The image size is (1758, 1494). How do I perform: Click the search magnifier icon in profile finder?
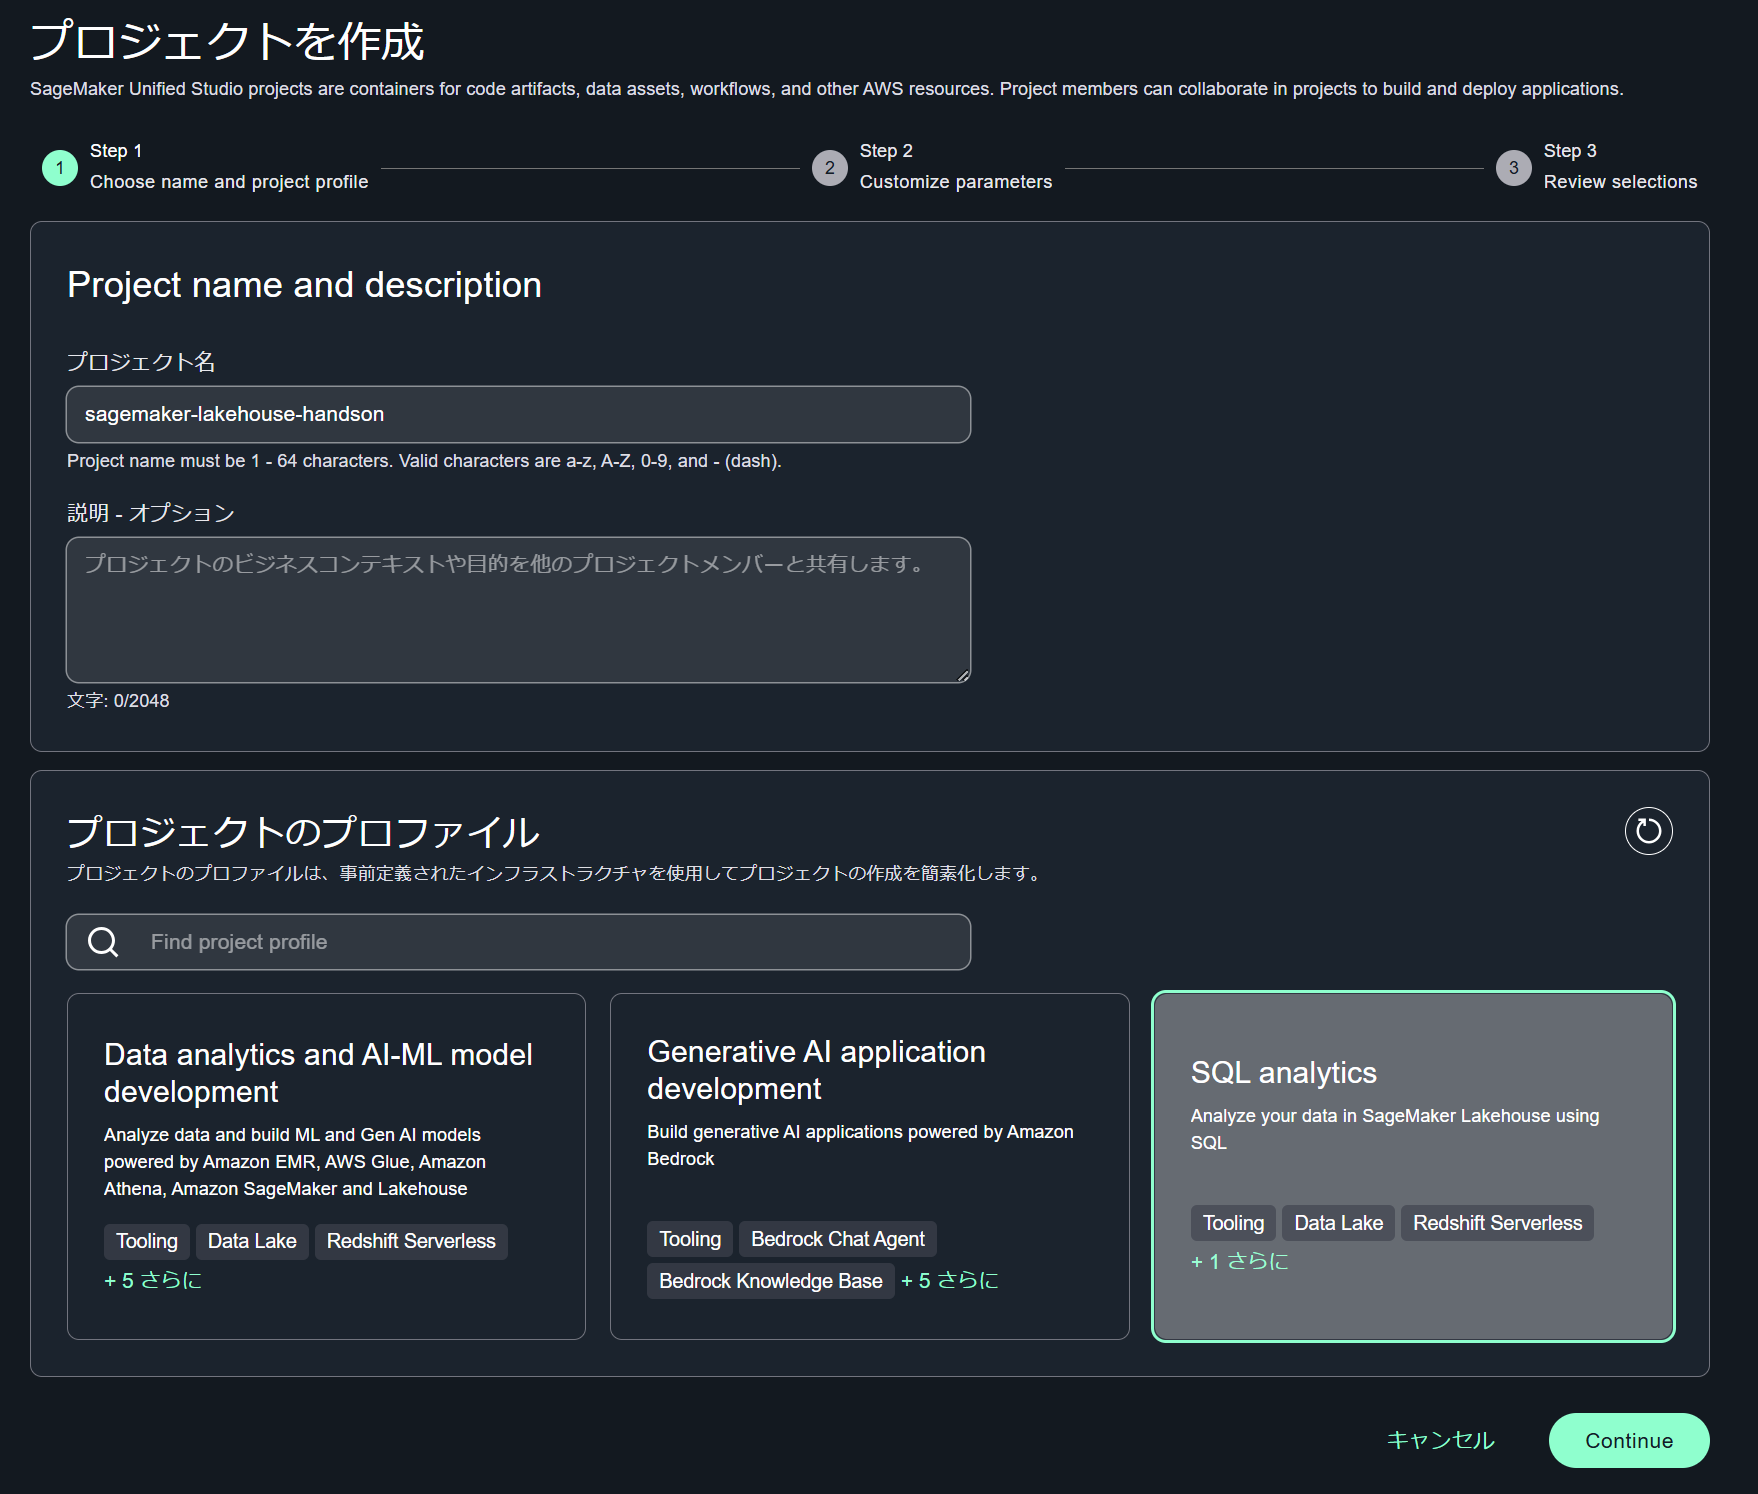(x=103, y=942)
